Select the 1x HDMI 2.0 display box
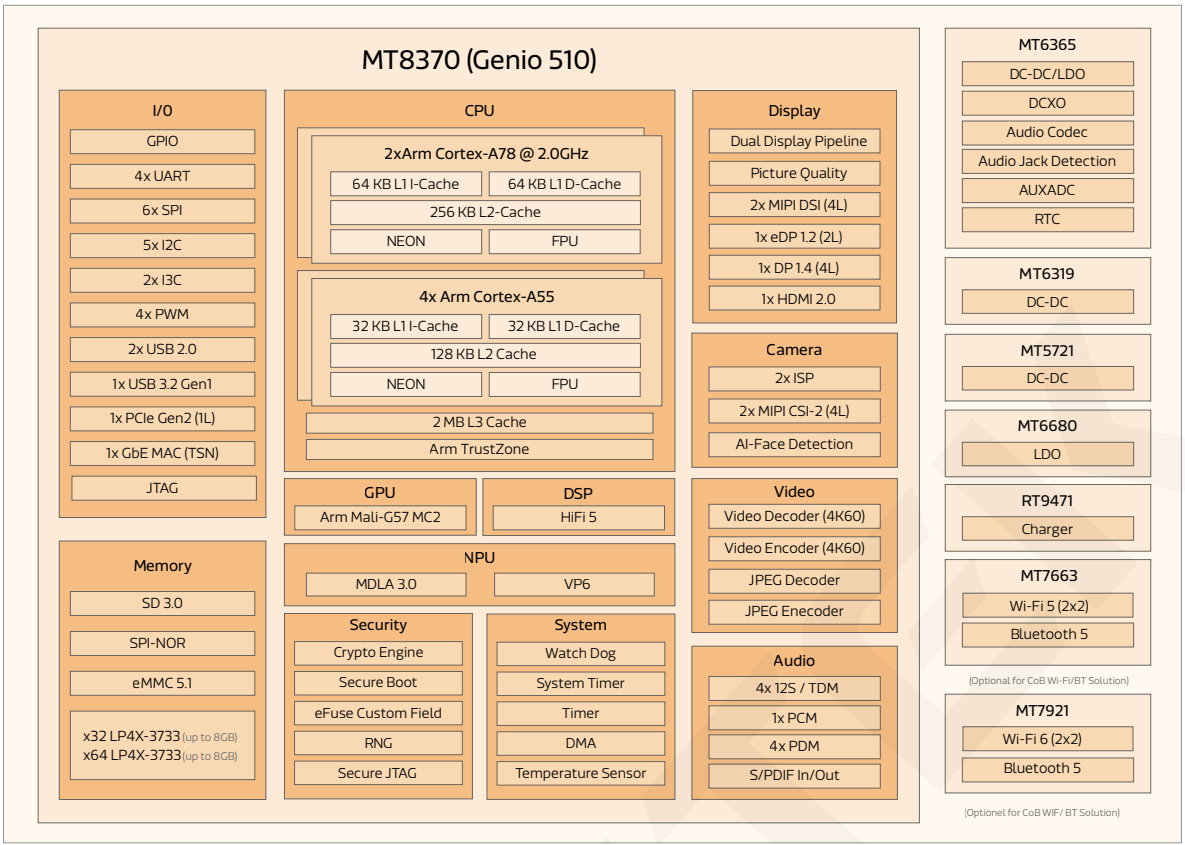 pos(794,298)
